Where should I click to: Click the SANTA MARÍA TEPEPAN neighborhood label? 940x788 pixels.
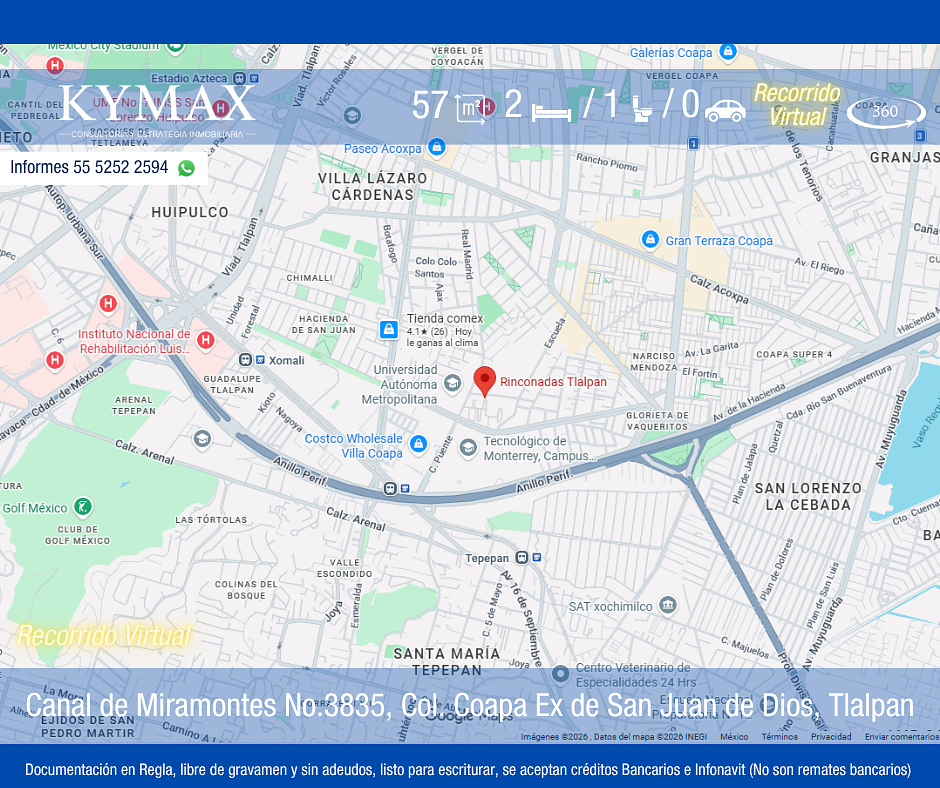pyautogui.click(x=447, y=662)
